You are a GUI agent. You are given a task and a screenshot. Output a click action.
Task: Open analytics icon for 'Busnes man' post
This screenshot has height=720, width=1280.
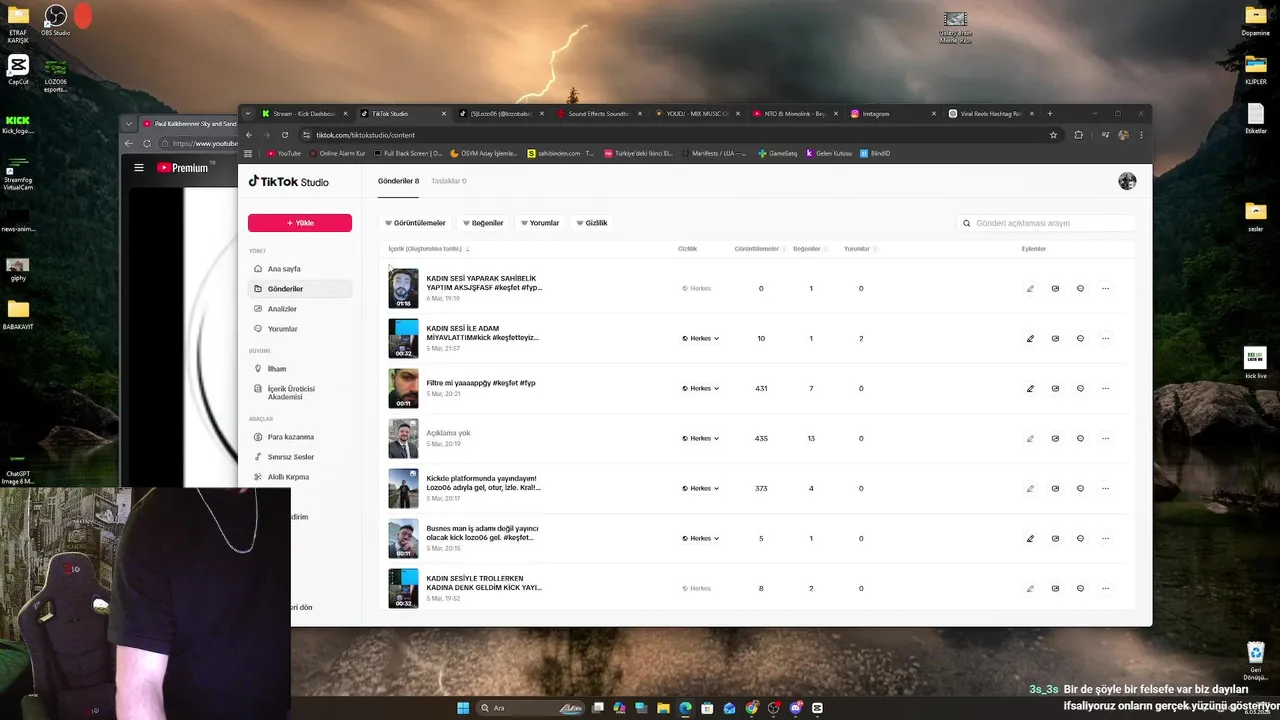[x=1055, y=538]
